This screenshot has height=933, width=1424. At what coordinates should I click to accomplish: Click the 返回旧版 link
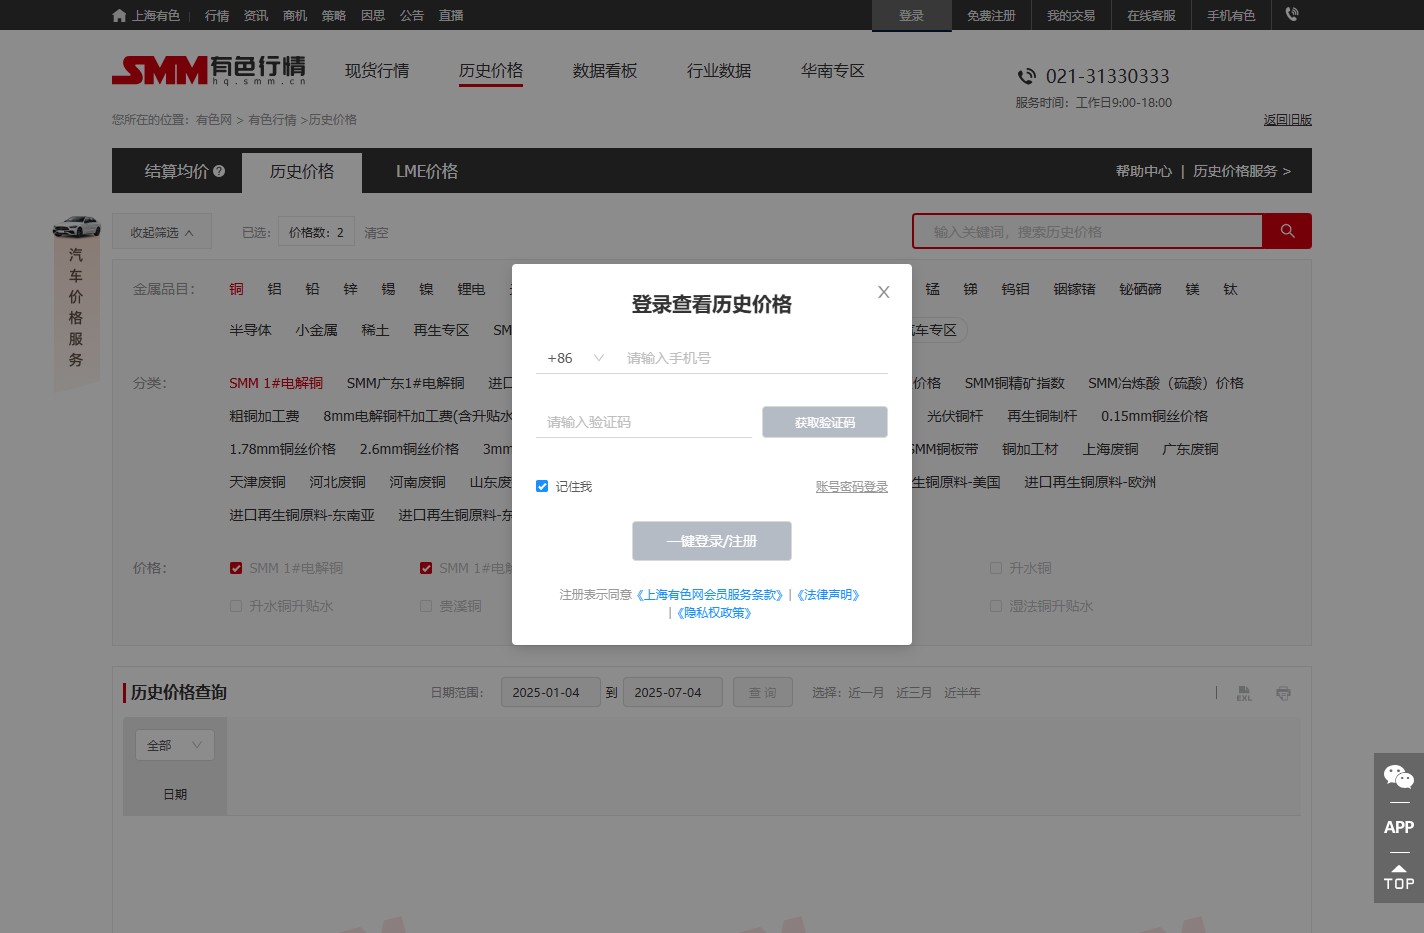(x=1288, y=120)
